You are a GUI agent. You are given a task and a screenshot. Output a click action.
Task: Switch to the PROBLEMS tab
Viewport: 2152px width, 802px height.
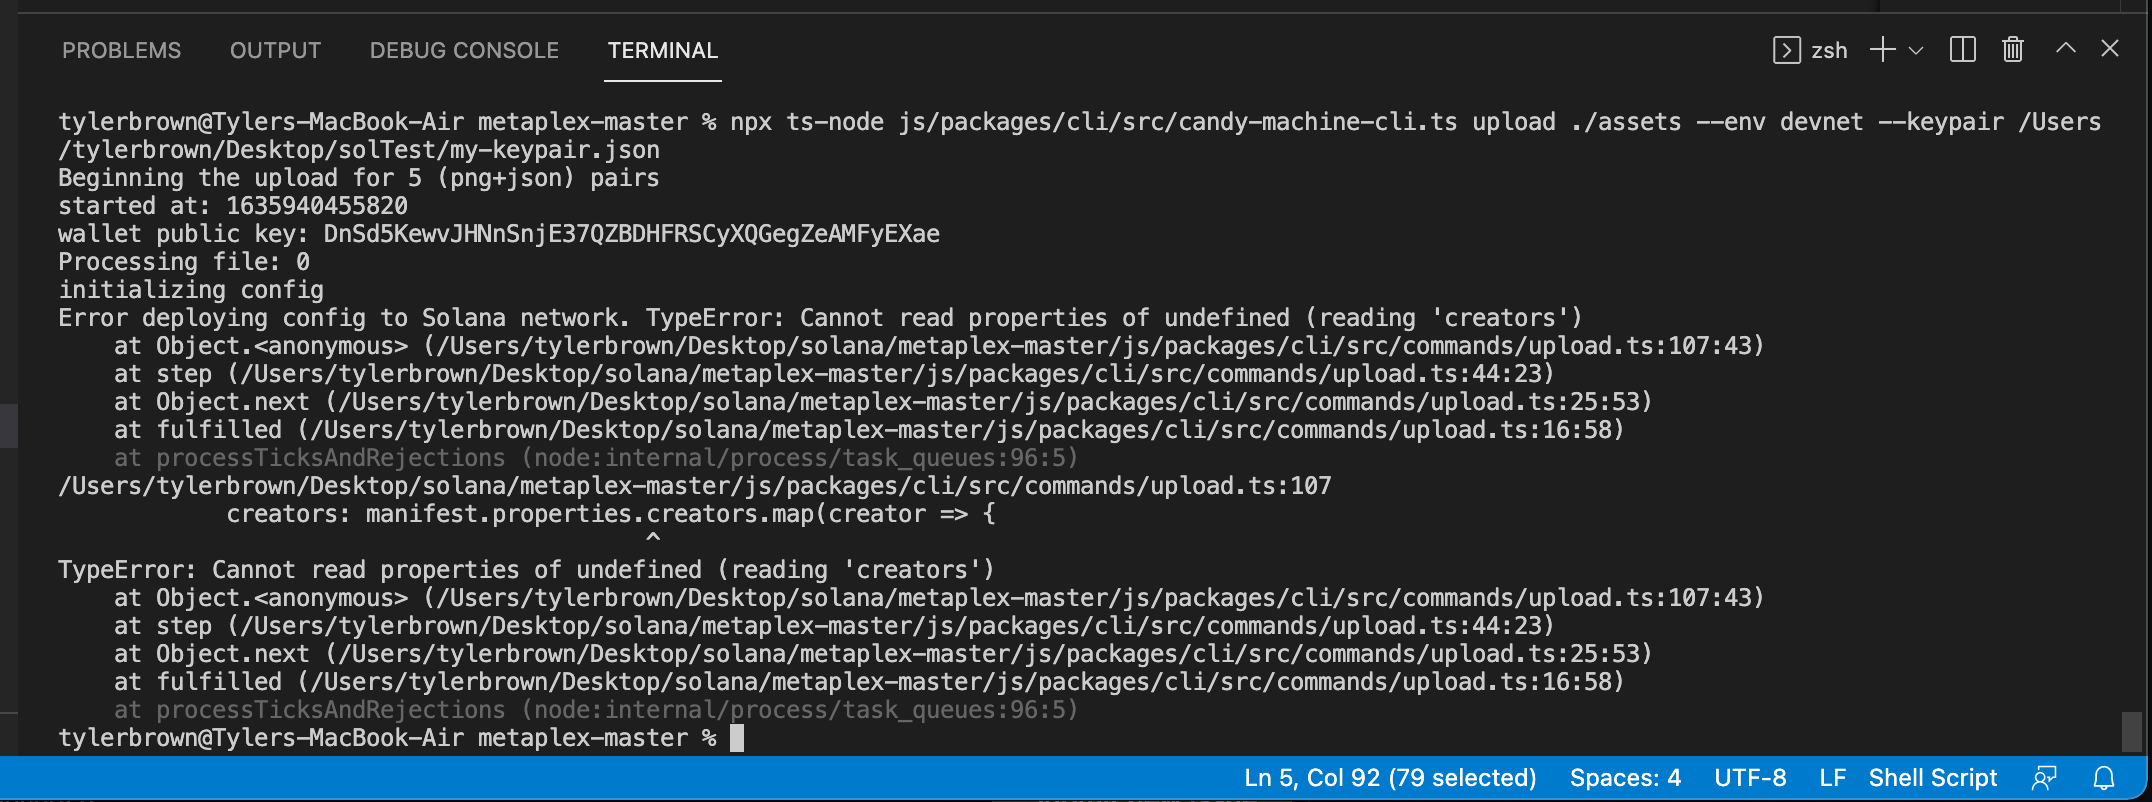[x=121, y=50]
